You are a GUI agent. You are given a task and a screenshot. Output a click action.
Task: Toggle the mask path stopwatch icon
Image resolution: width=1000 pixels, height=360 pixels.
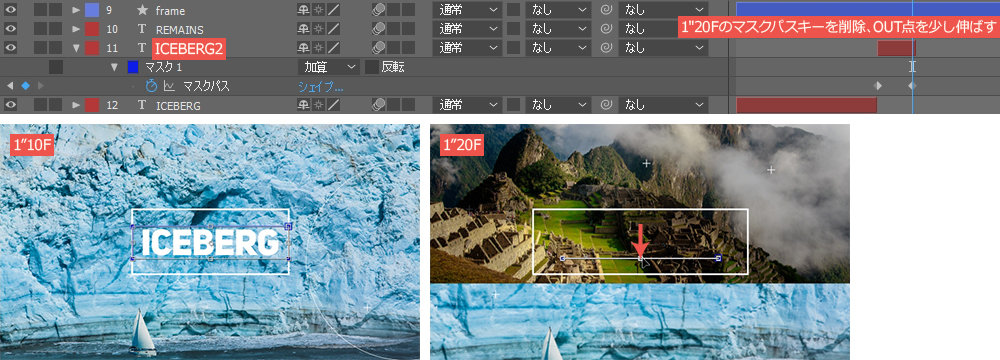click(x=151, y=86)
